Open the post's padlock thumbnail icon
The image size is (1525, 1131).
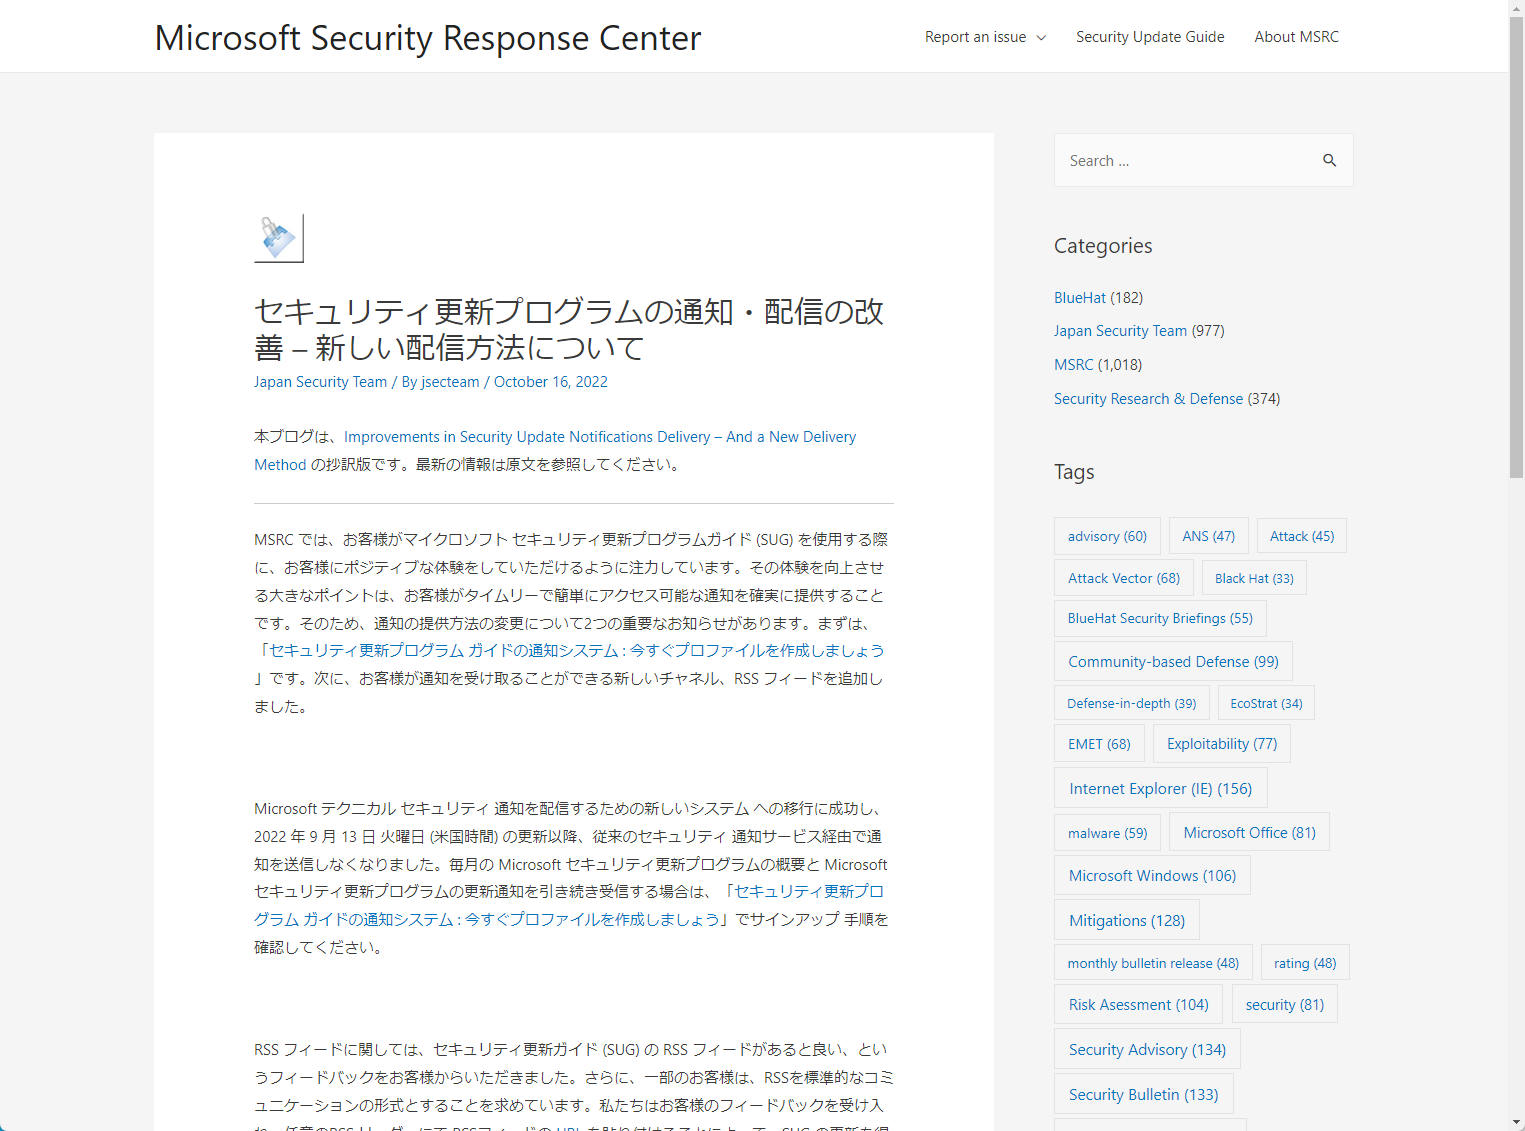[x=278, y=237]
